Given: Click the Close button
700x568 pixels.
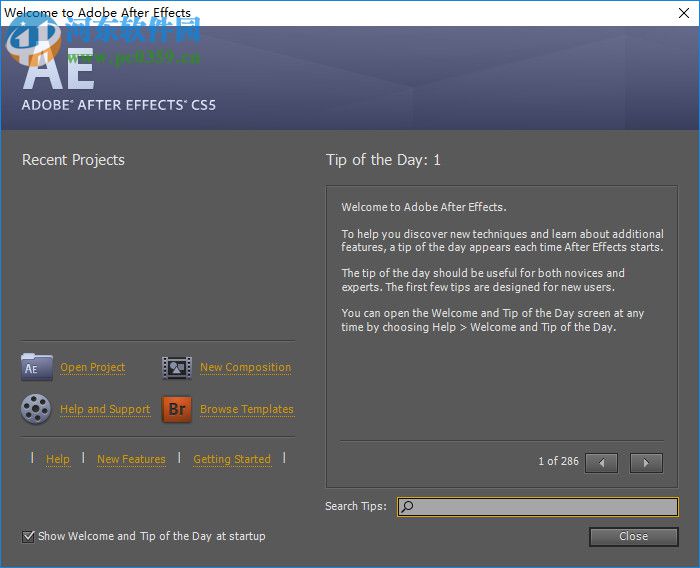Looking at the screenshot, I should point(633,536).
